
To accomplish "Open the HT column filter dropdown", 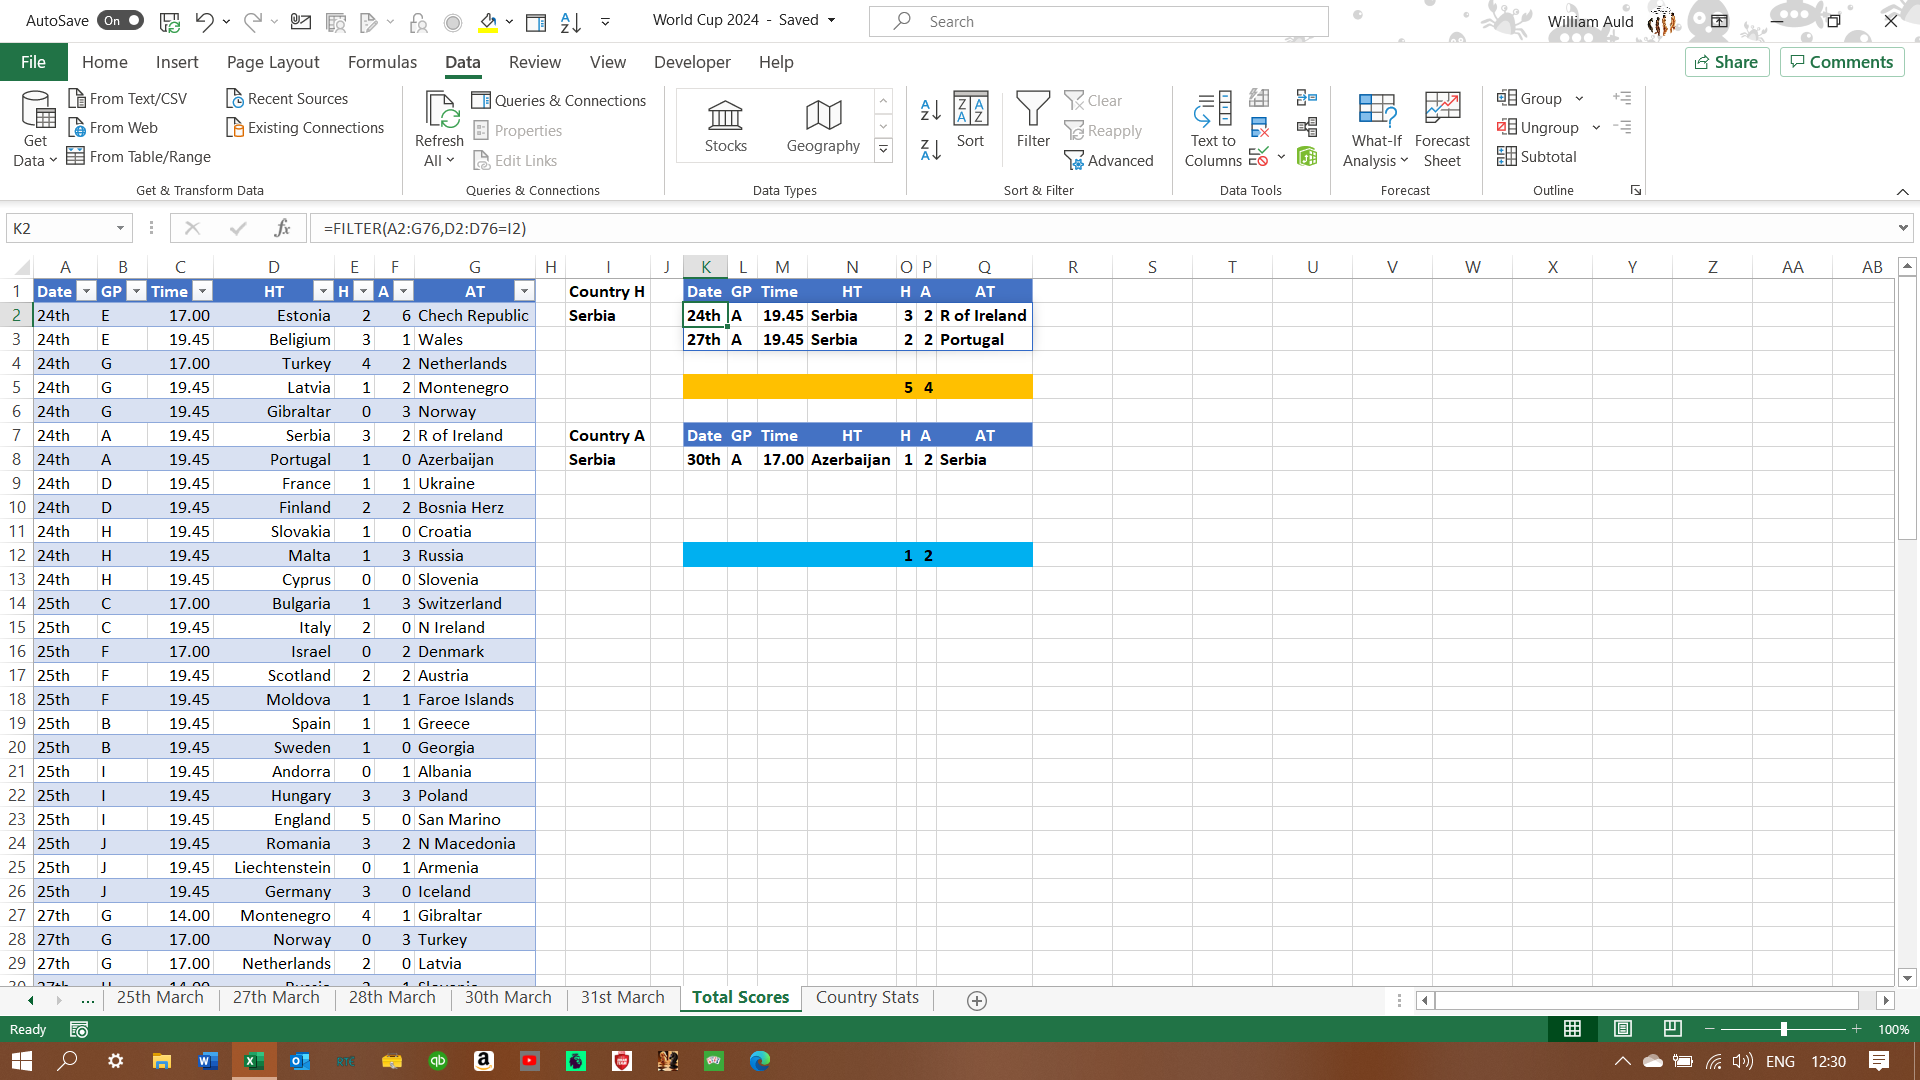I will click(323, 291).
